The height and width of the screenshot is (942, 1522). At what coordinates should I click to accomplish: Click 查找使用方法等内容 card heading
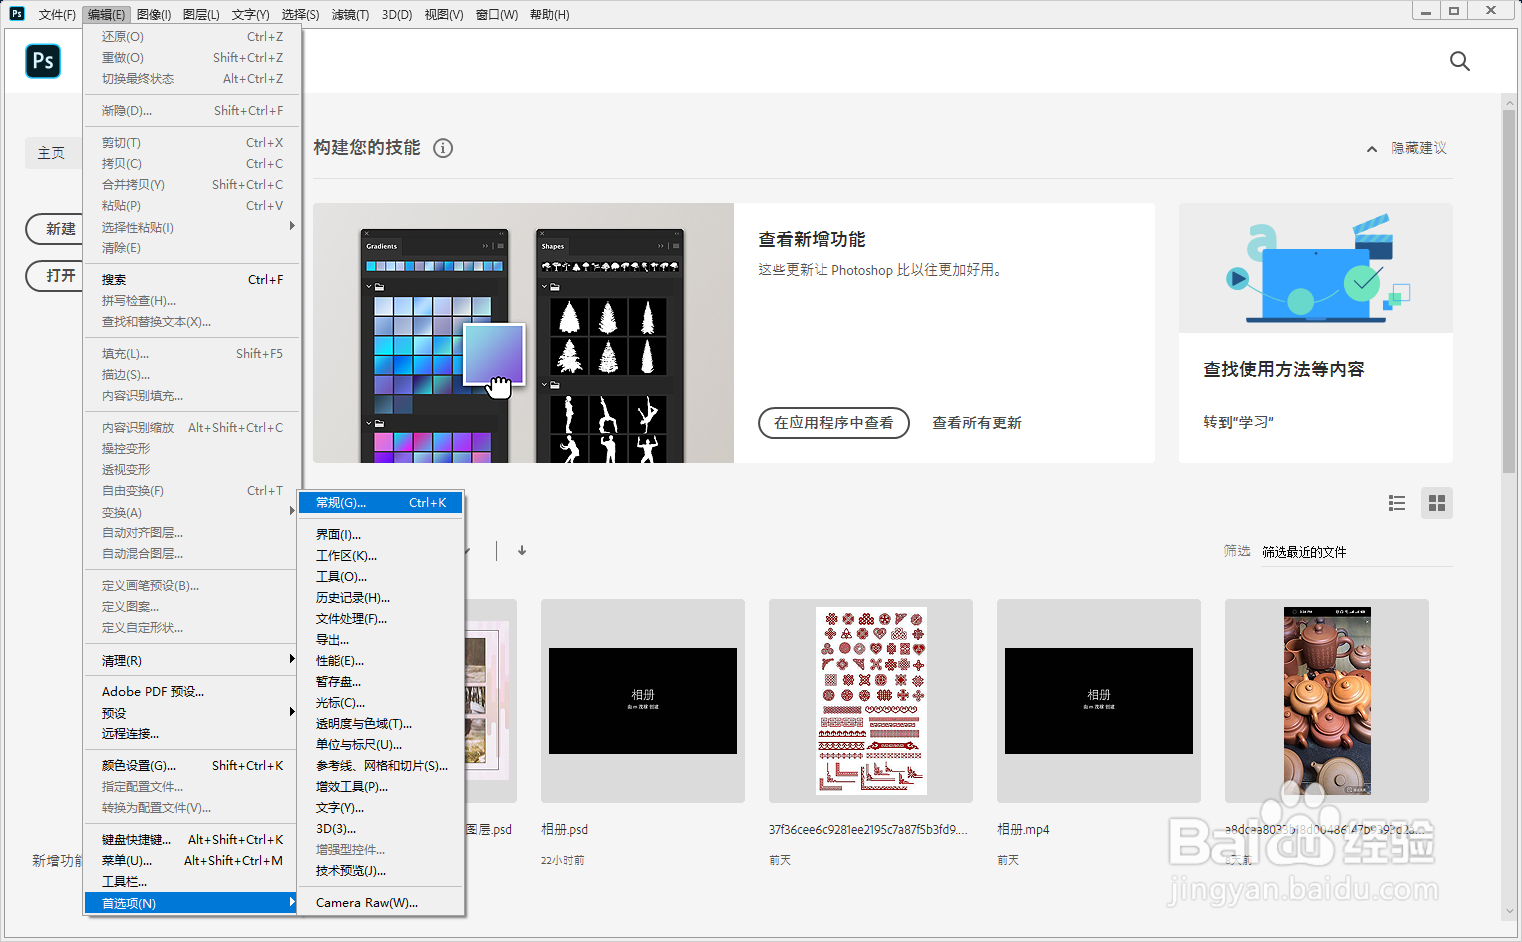(1283, 370)
